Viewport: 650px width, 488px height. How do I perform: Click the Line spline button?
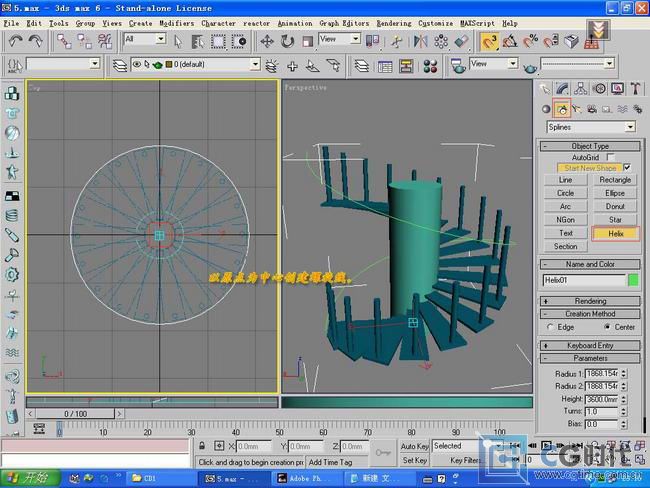coord(565,180)
